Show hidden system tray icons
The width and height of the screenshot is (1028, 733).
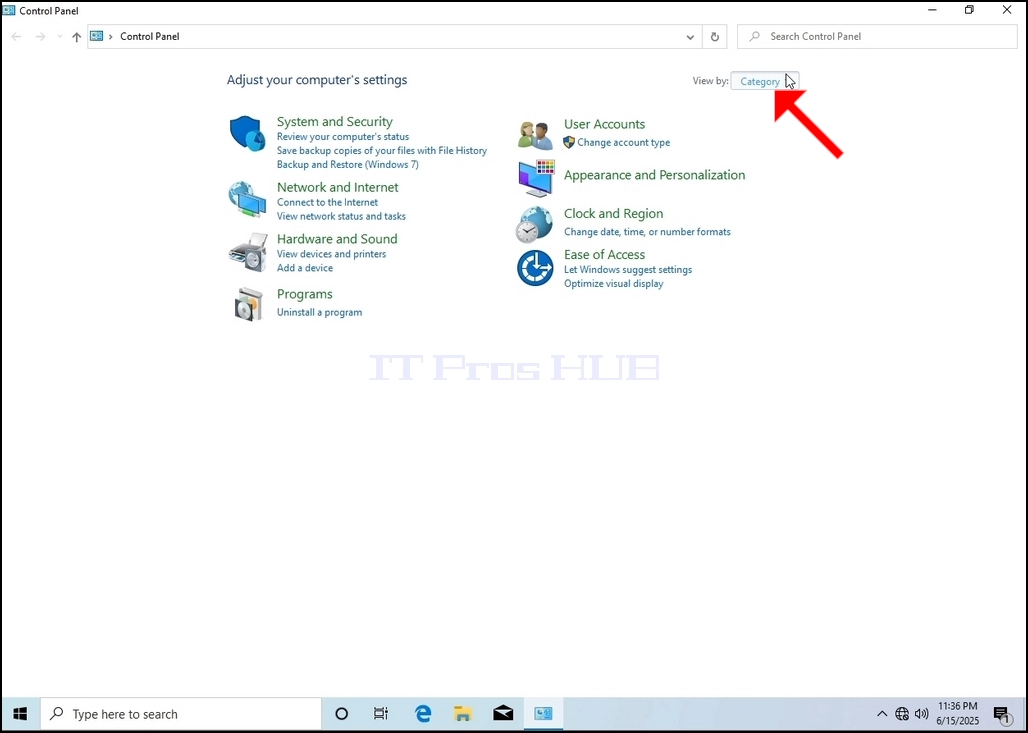coord(882,714)
